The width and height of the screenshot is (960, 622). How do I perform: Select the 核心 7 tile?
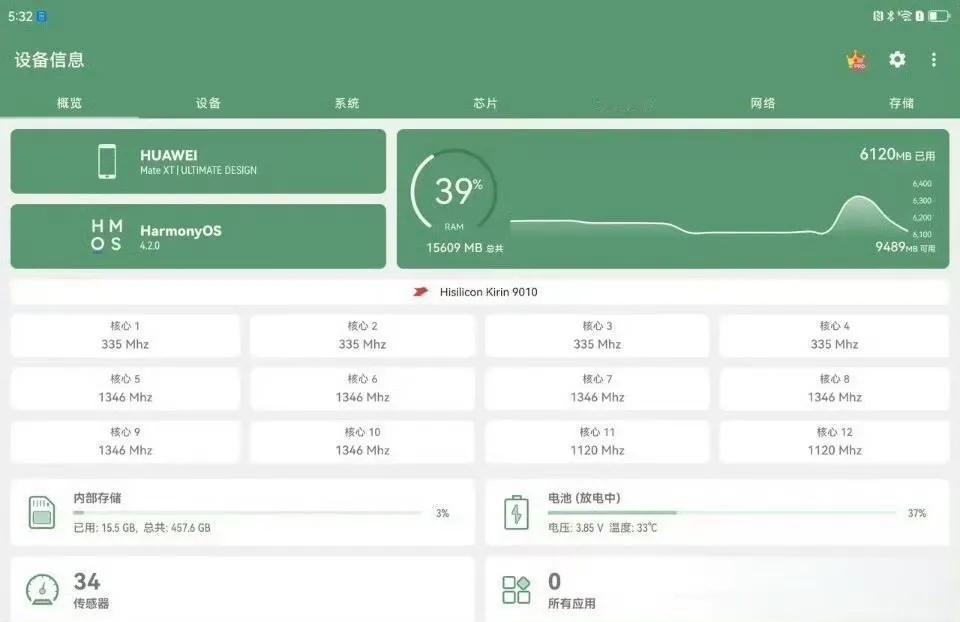click(x=597, y=388)
